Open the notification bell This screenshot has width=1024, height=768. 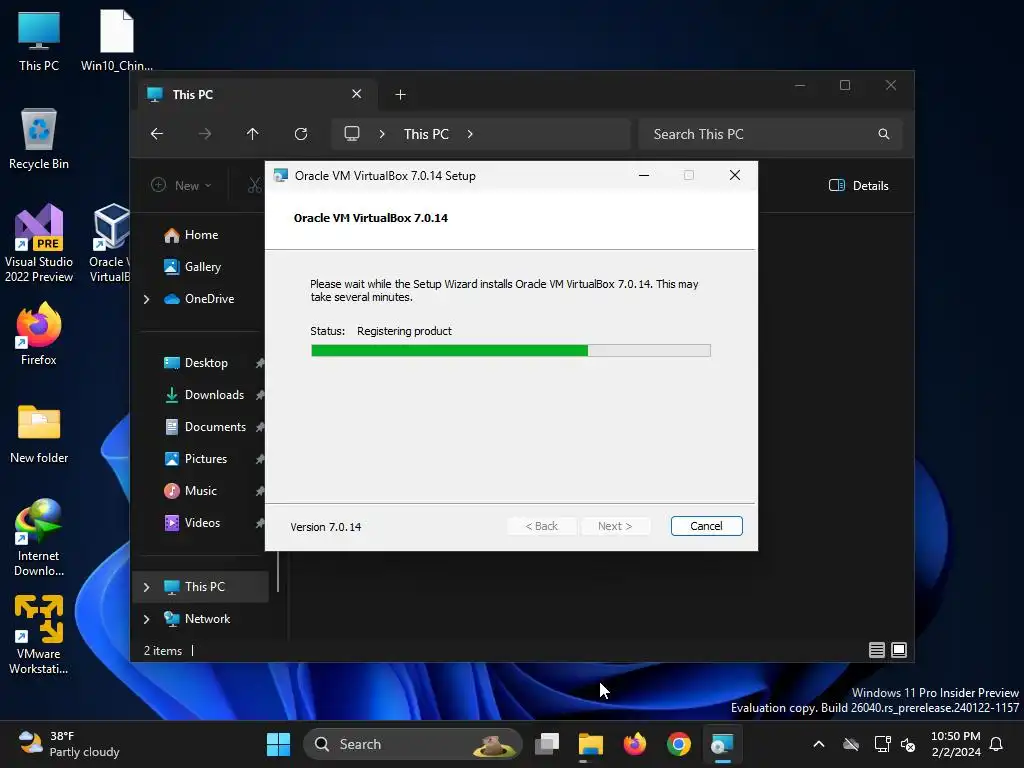pos(996,744)
